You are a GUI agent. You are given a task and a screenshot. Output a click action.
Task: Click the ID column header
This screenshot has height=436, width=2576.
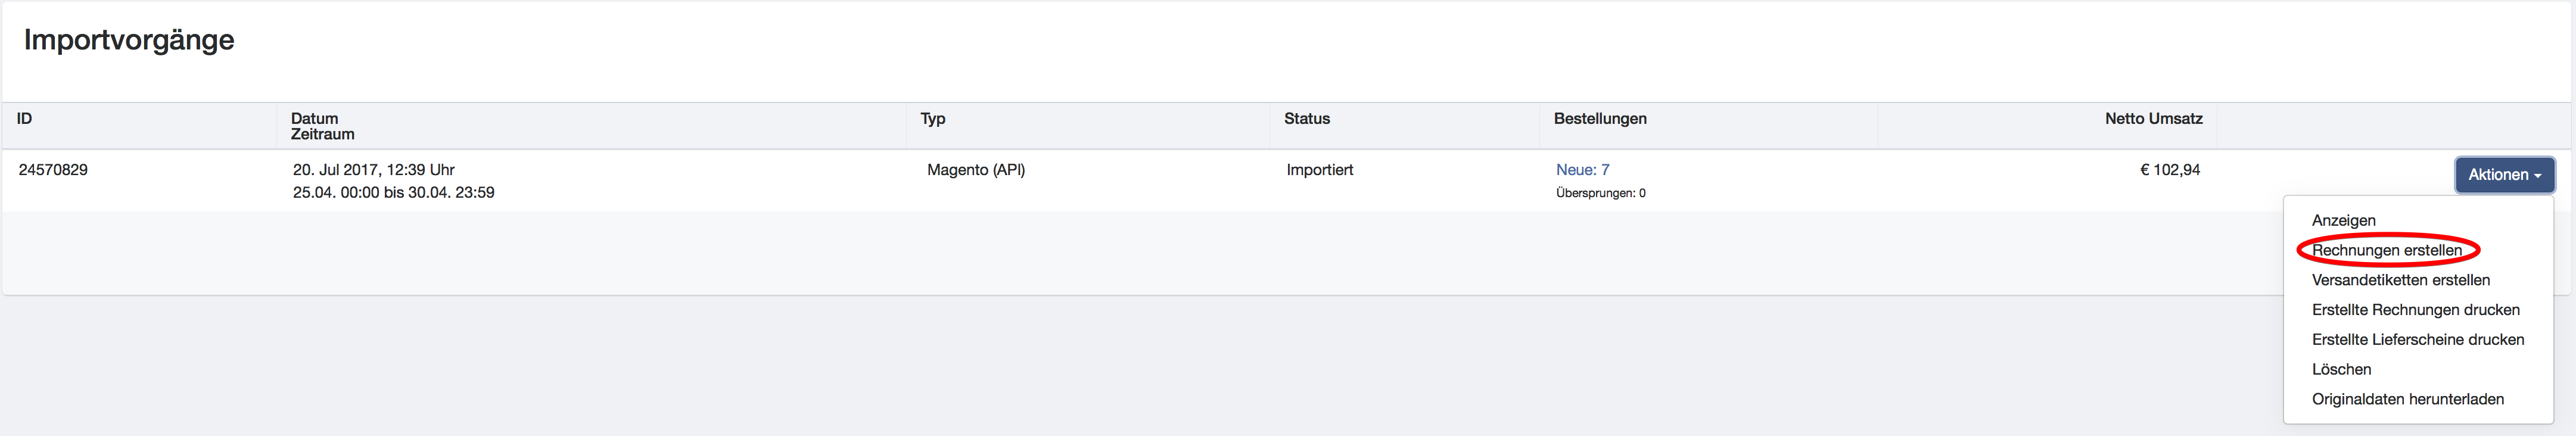24,118
